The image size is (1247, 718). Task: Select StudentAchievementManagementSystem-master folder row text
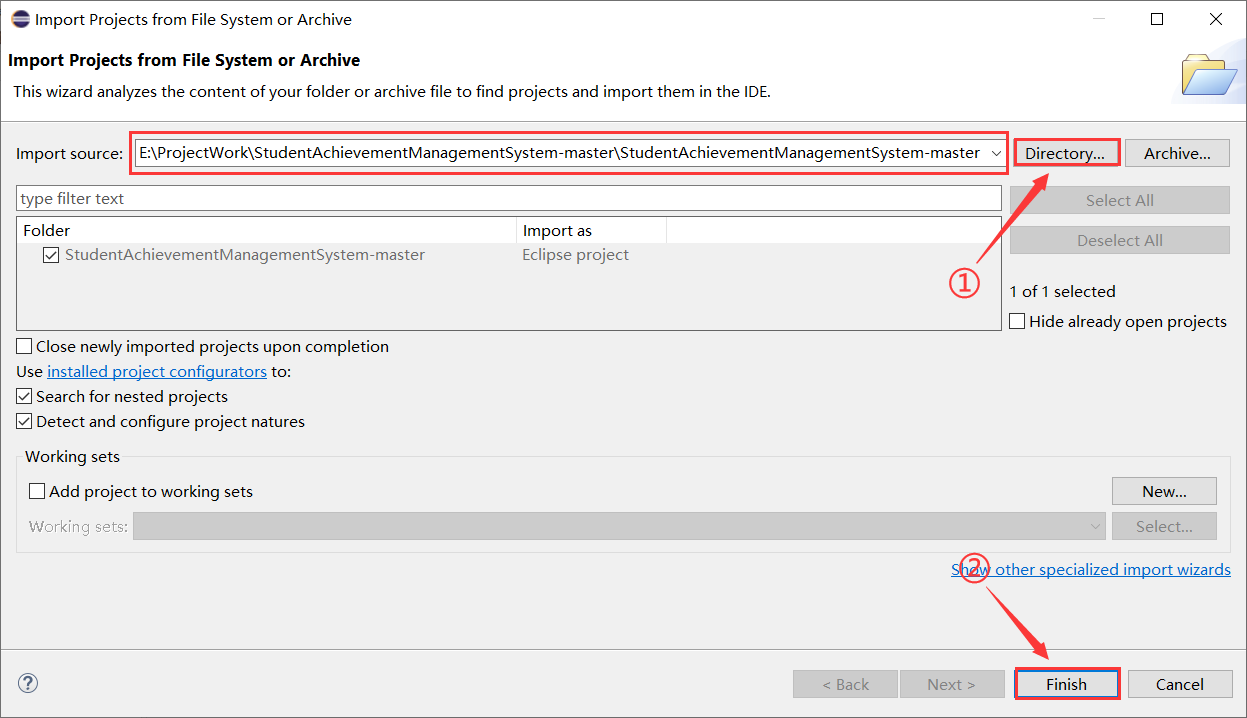(x=245, y=255)
